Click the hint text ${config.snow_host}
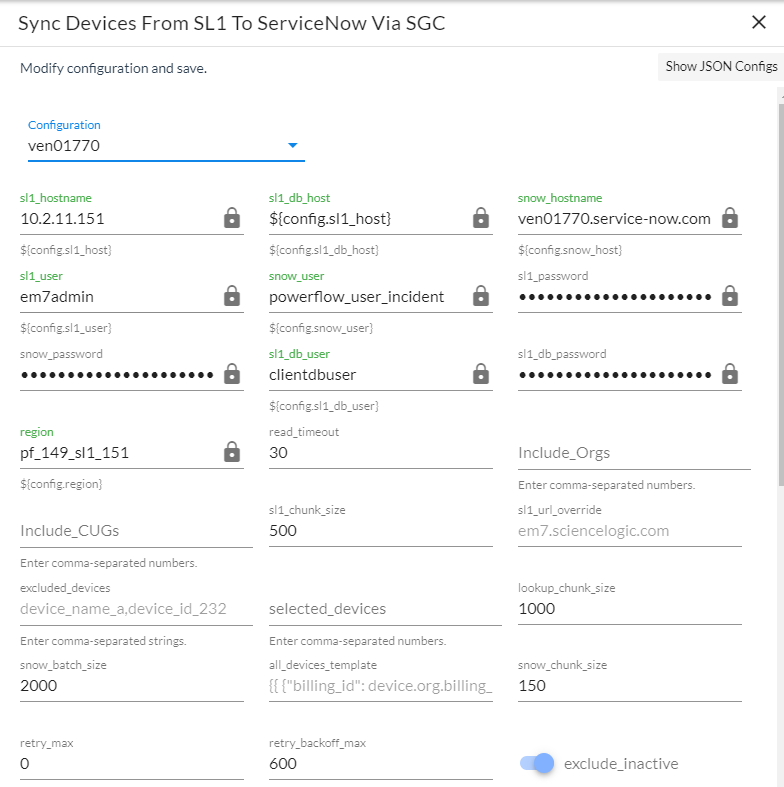This screenshot has height=787, width=784. 570,250
